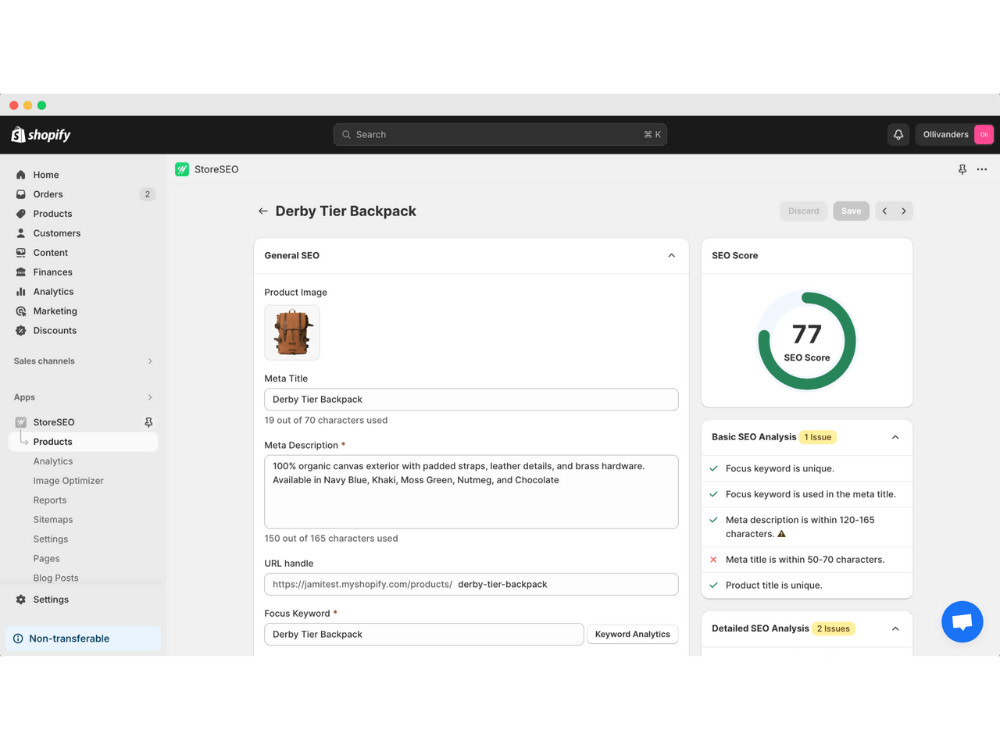
Task: Open the notifications bell
Action: 898,135
